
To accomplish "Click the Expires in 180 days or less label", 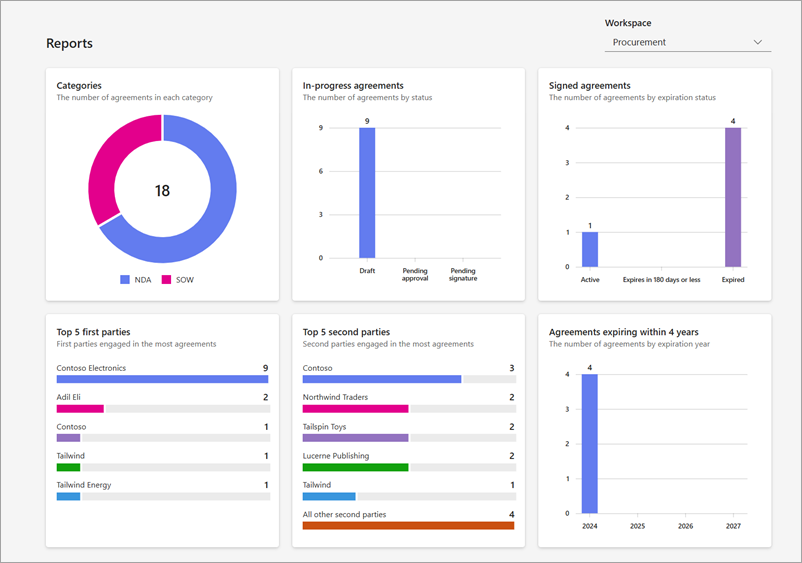I will pyautogui.click(x=661, y=280).
